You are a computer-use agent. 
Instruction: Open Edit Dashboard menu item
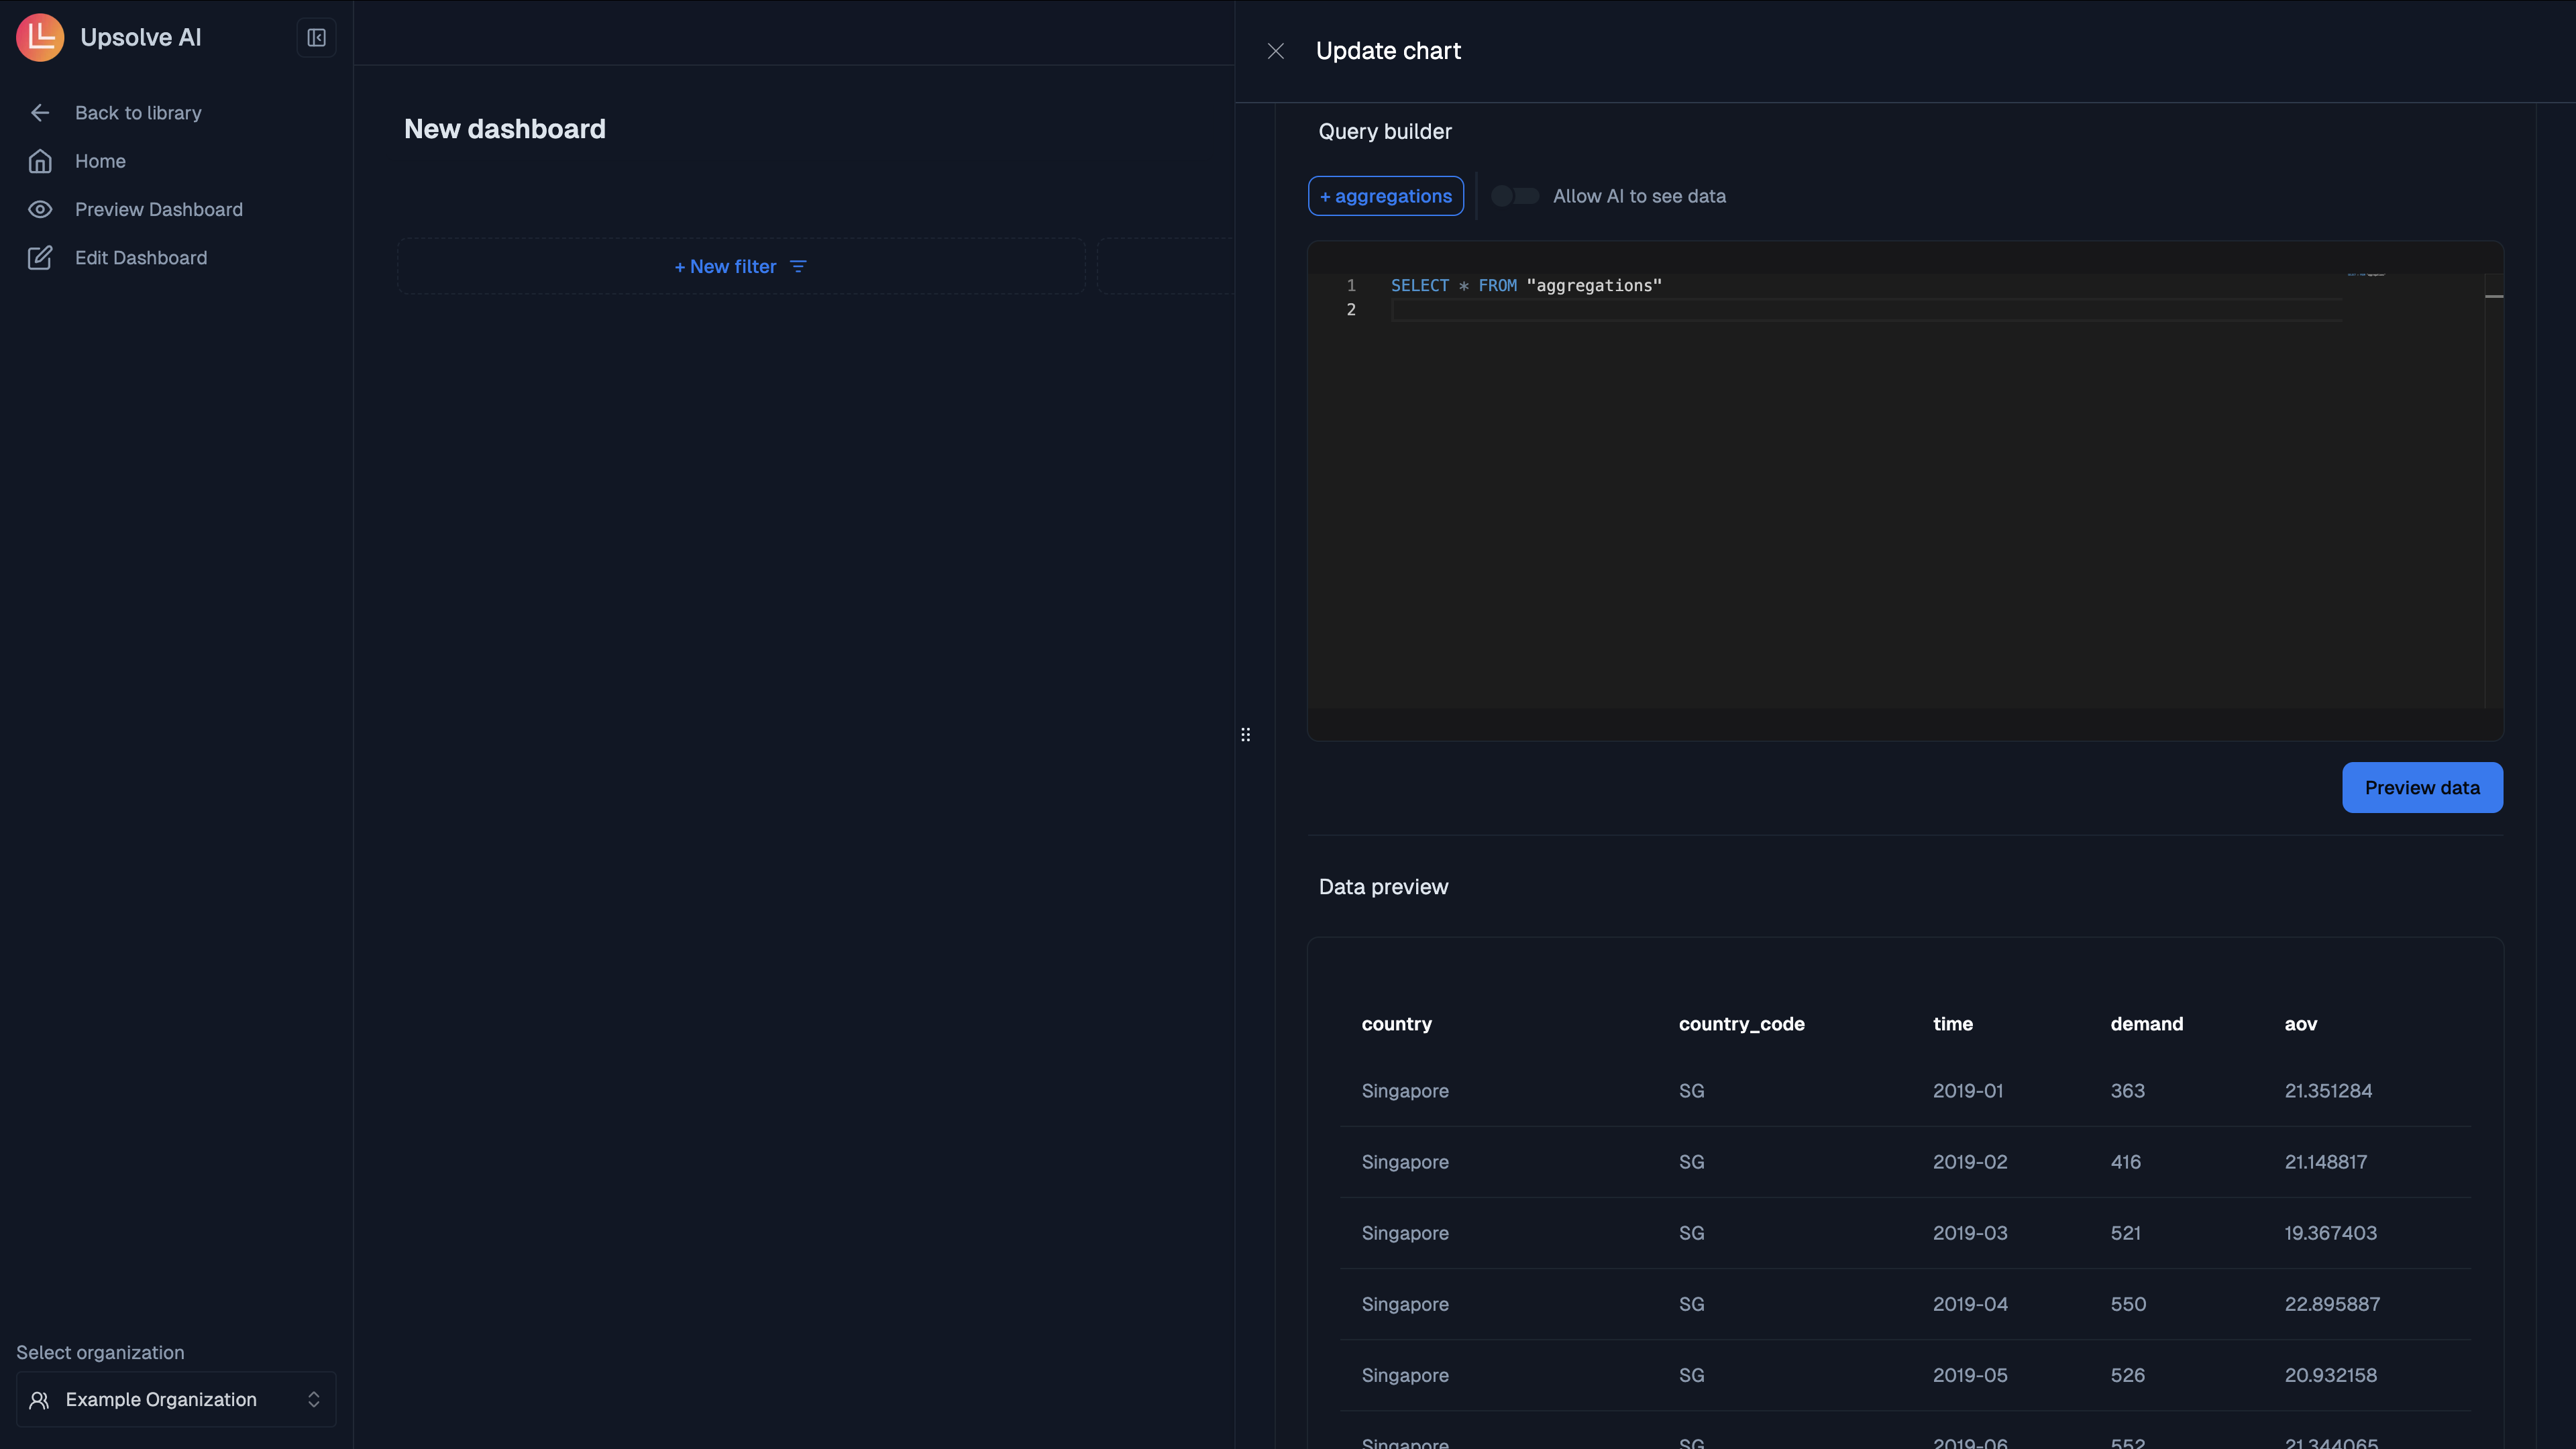141,258
